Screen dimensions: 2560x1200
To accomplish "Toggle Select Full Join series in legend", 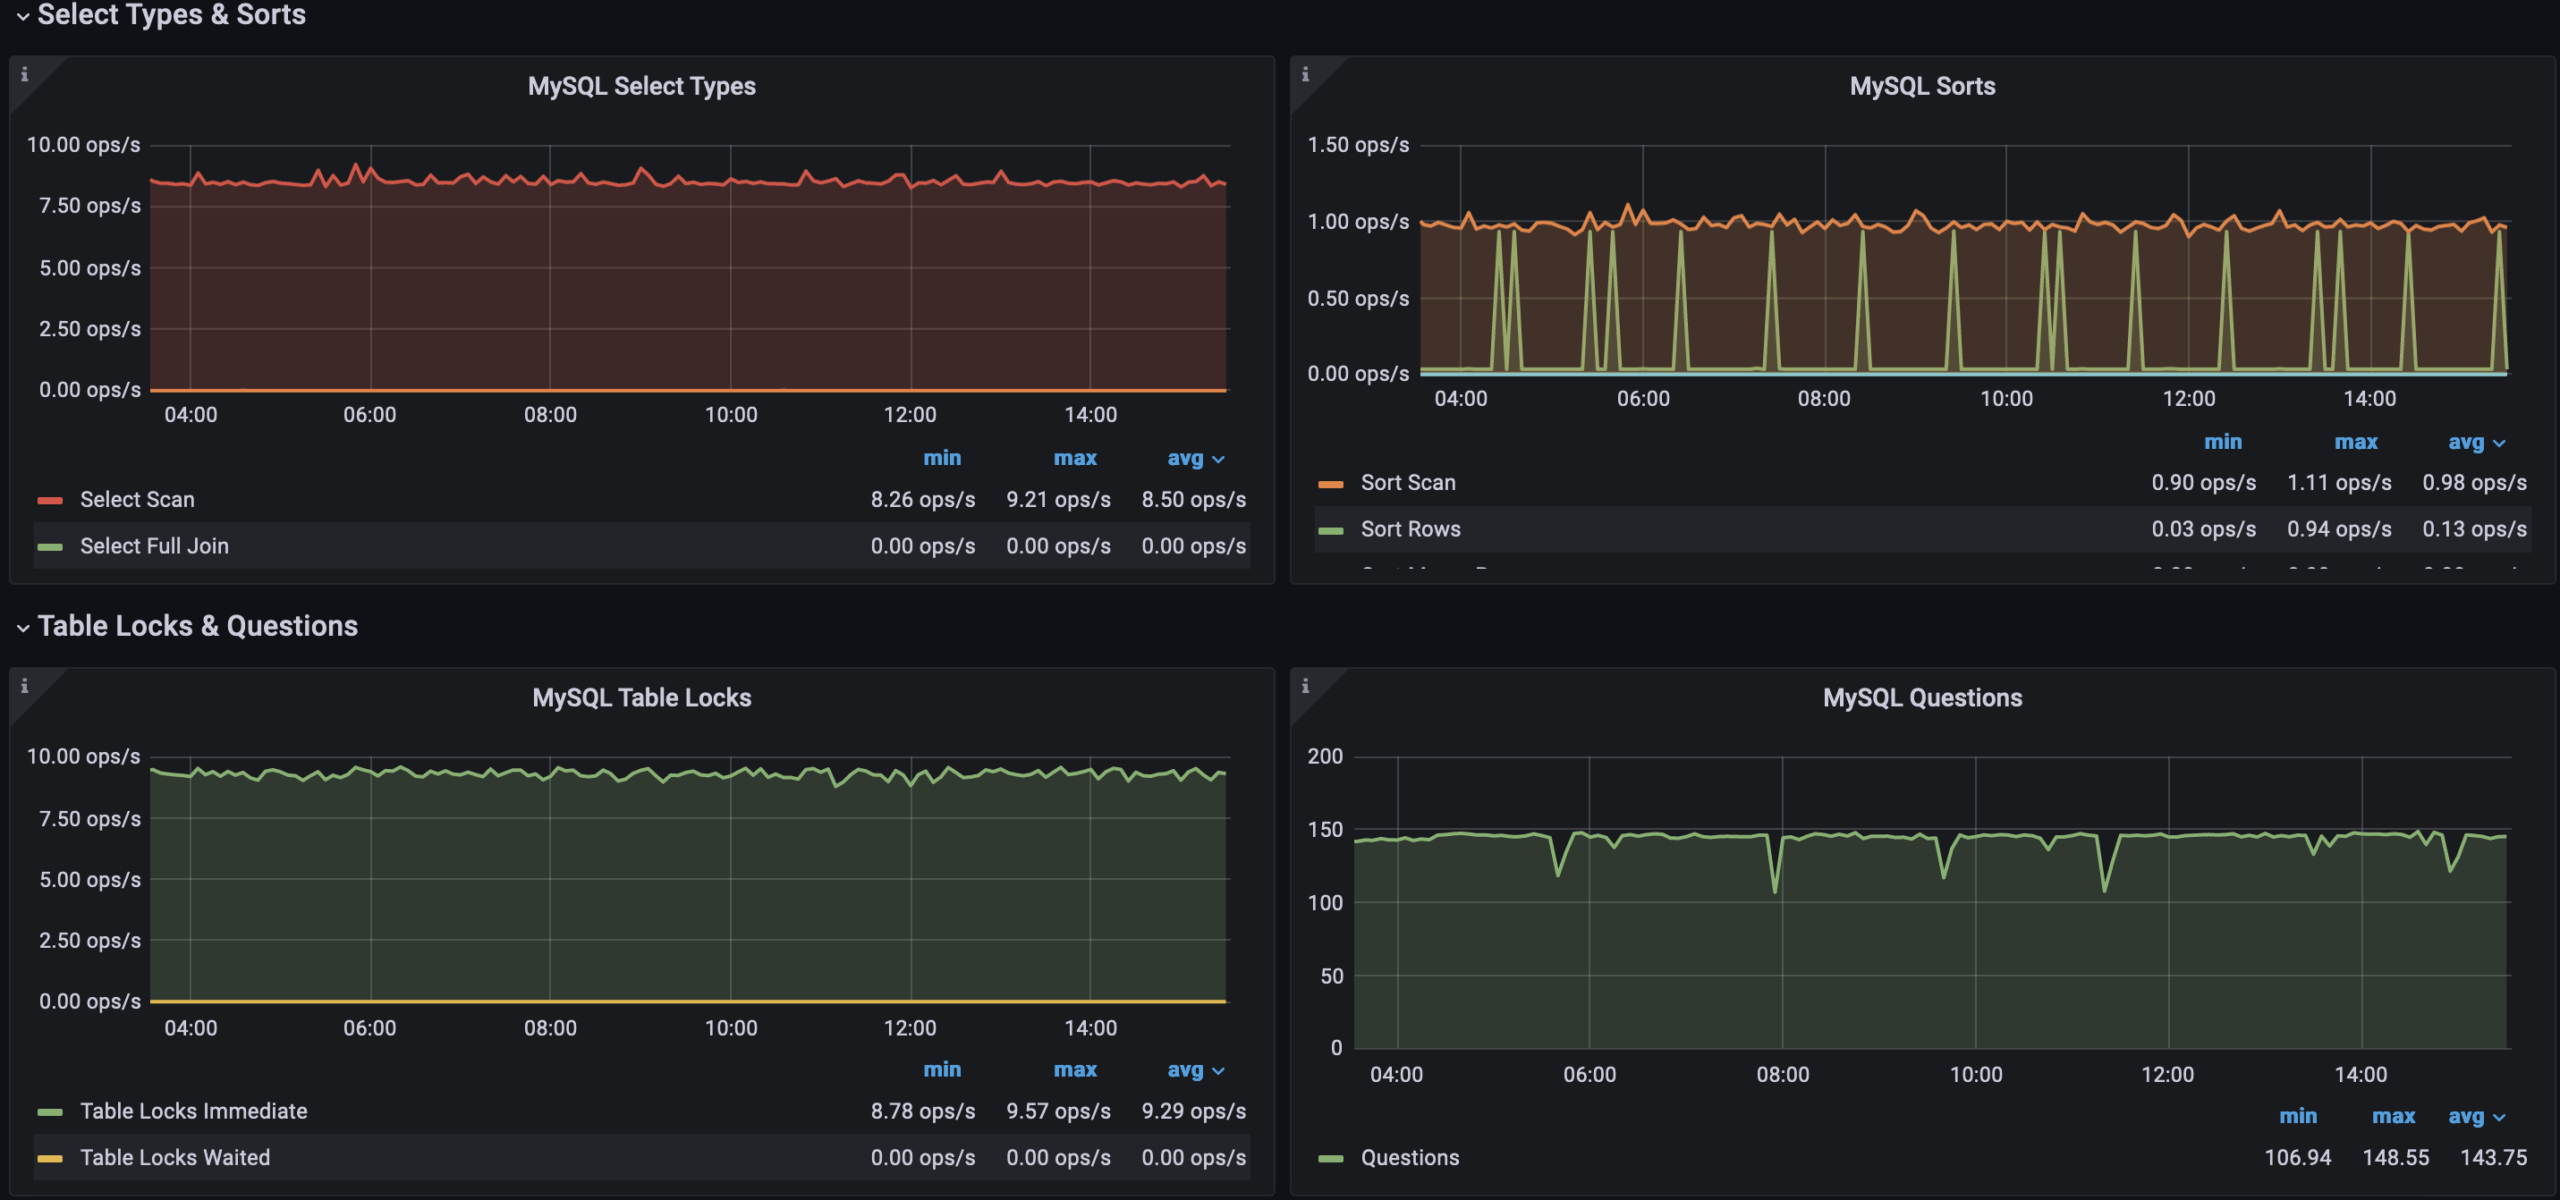I will point(154,547).
